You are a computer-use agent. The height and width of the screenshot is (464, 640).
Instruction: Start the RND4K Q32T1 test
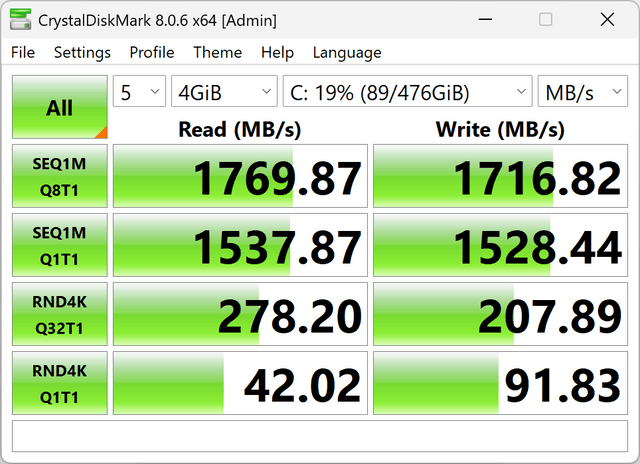pos(60,314)
